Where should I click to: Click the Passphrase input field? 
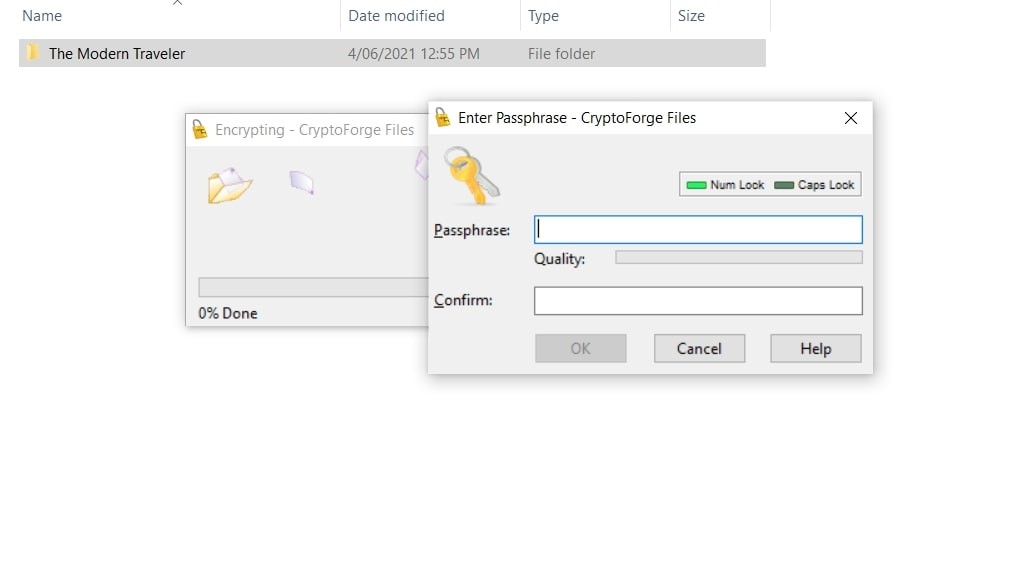[698, 229]
